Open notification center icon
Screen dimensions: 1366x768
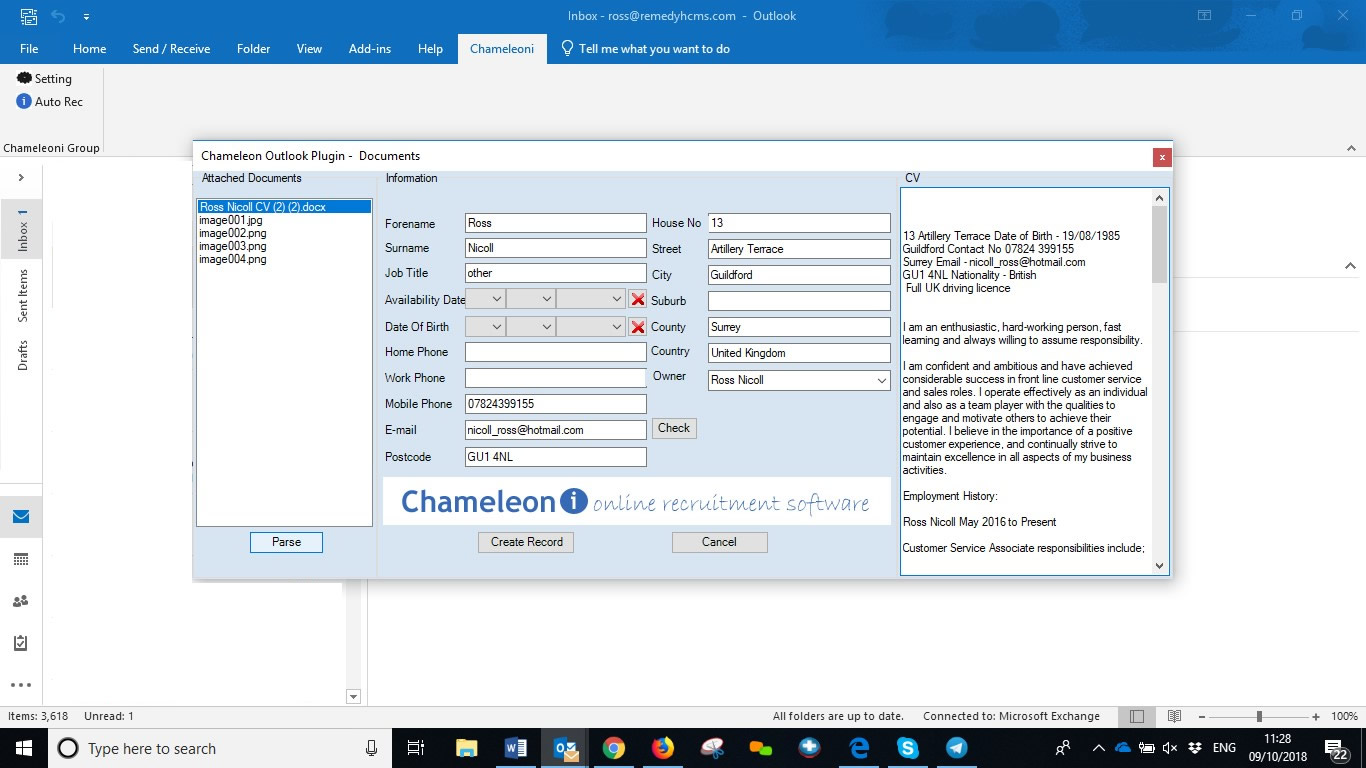coord(1335,748)
